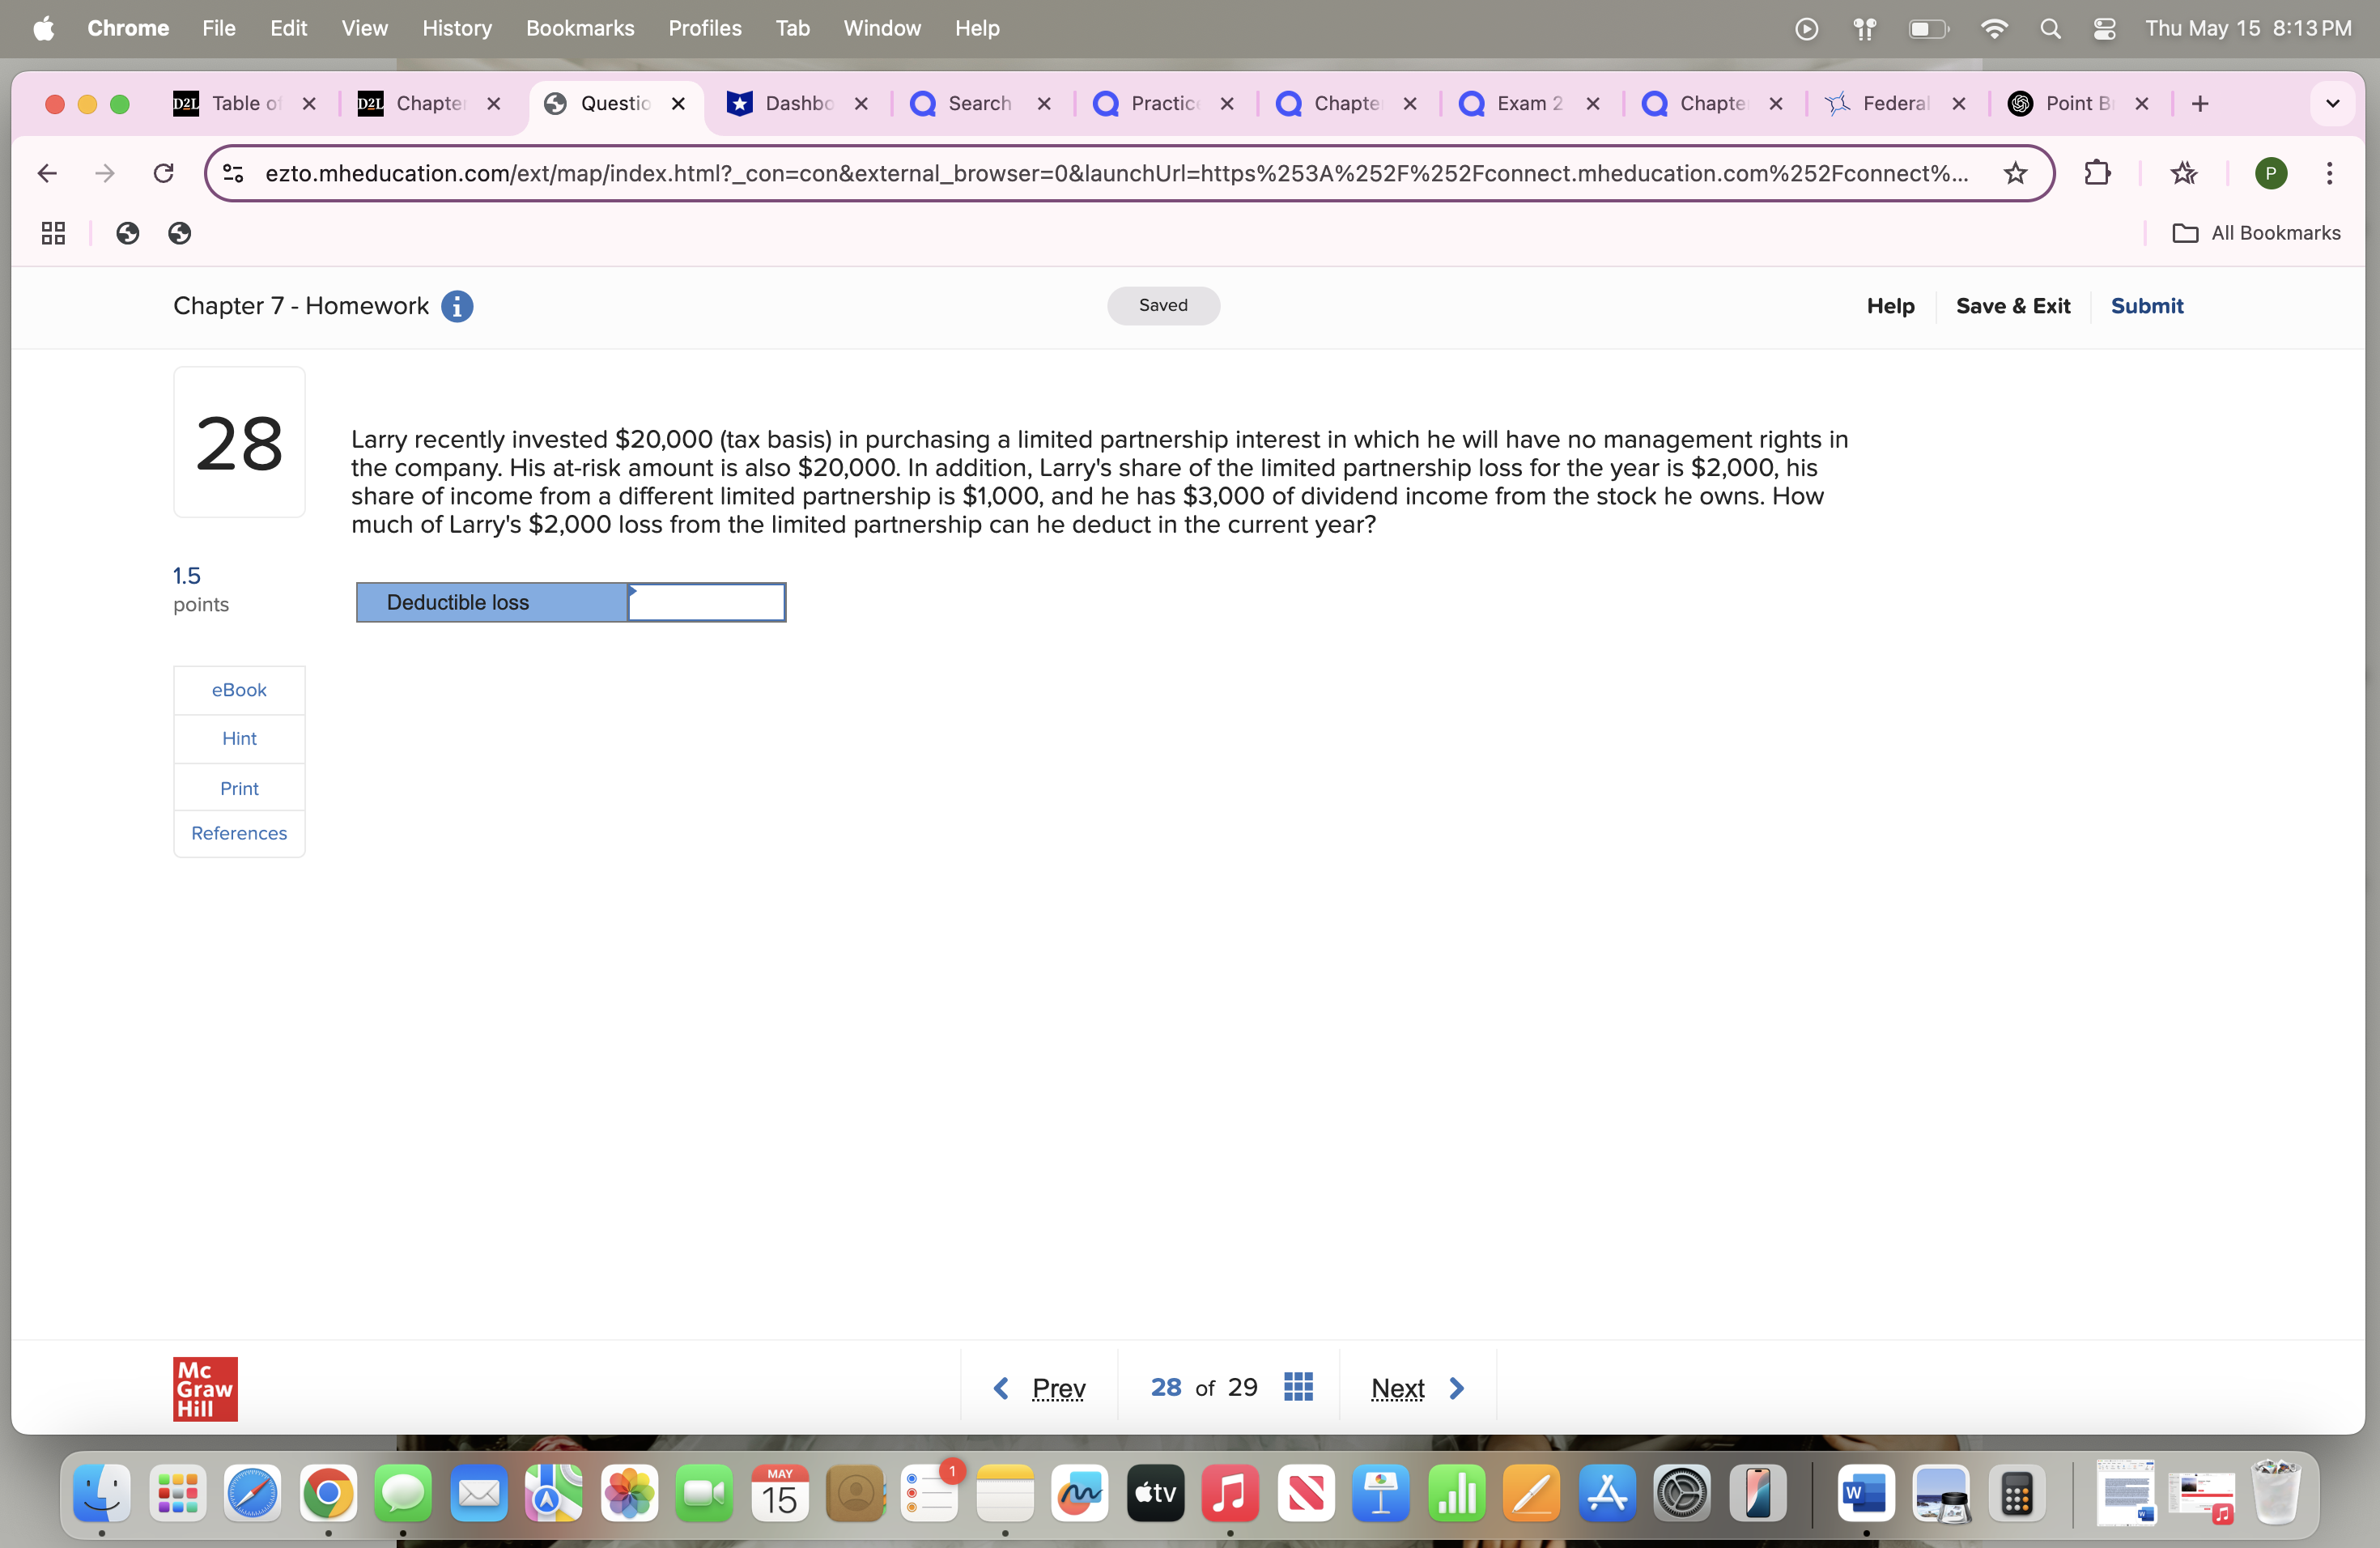Open site settings from the address bar
Screen dimensions: 2380x1548
pyautogui.click(x=233, y=173)
